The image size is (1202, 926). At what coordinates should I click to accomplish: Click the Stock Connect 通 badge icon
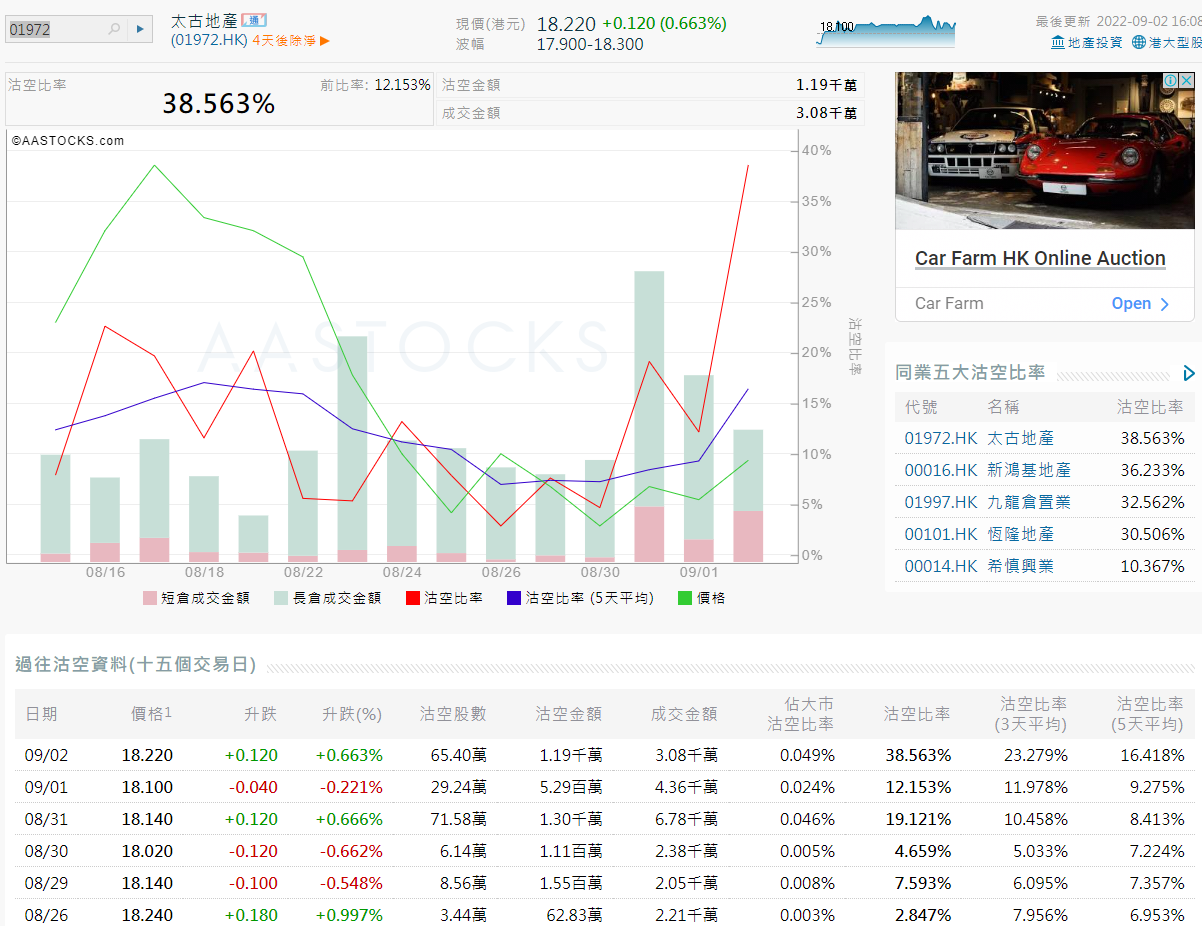[254, 20]
